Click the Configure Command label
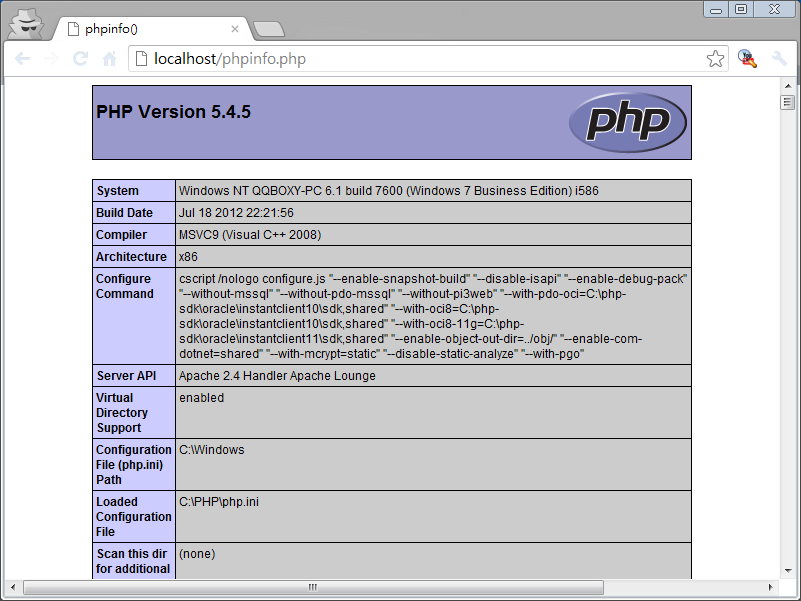 coord(125,286)
